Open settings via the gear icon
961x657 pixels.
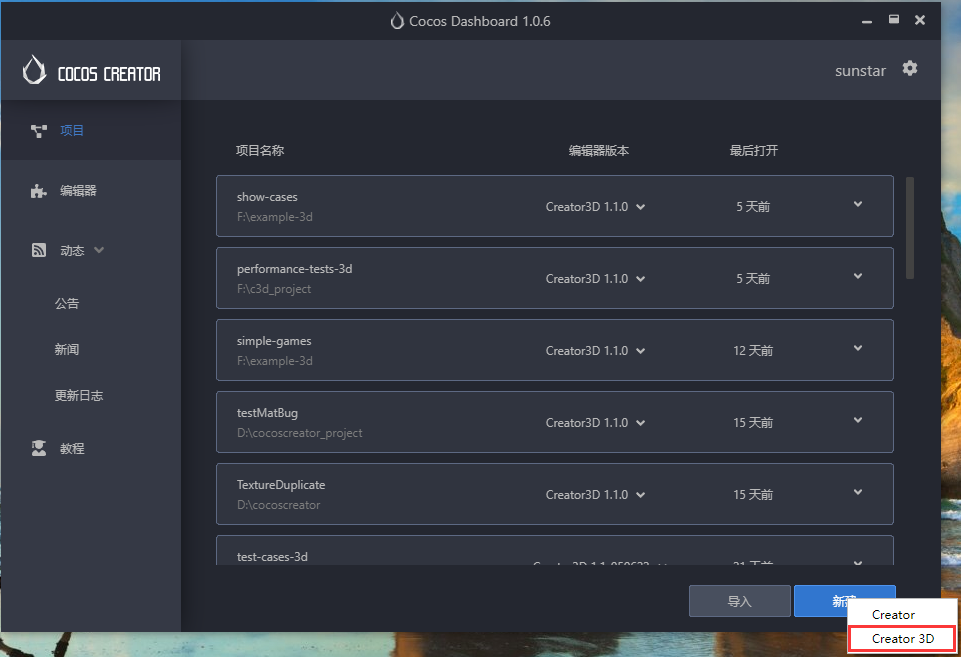click(910, 68)
